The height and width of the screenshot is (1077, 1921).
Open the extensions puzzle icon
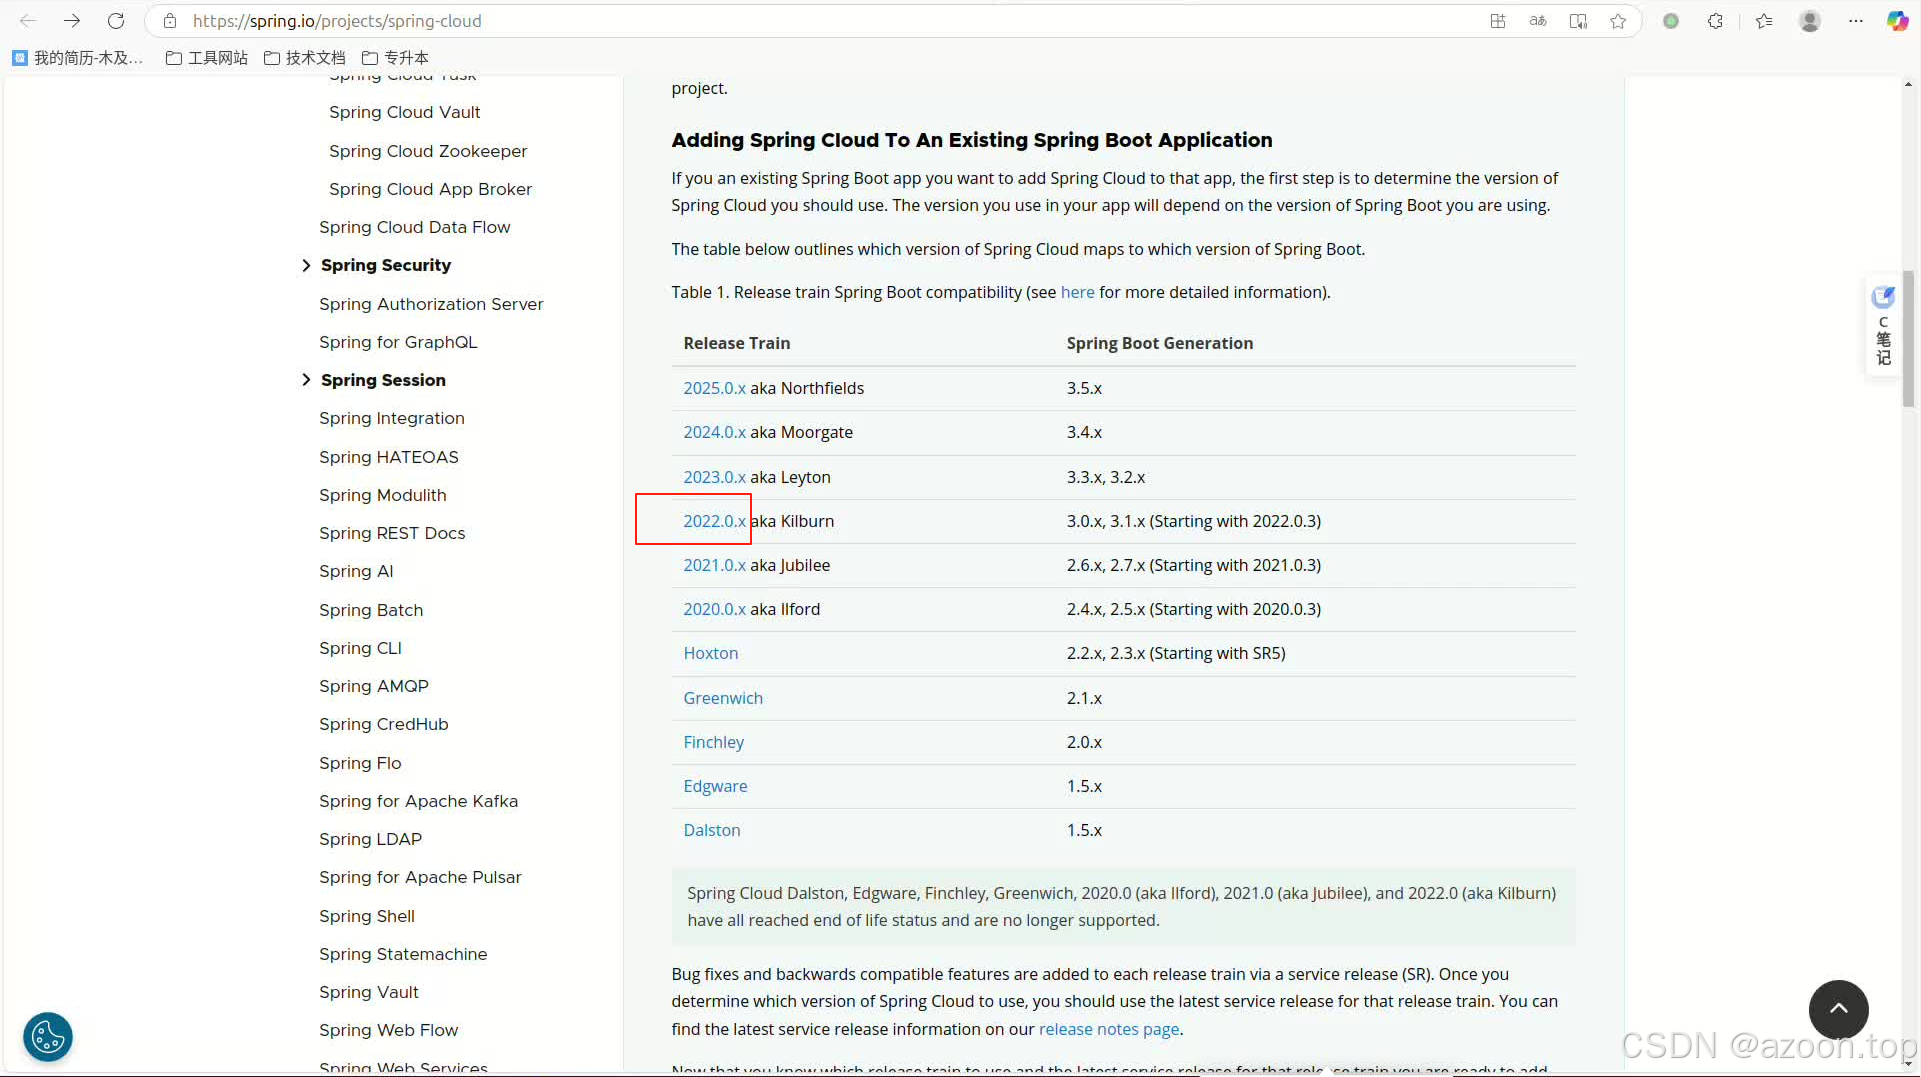pos(1715,21)
